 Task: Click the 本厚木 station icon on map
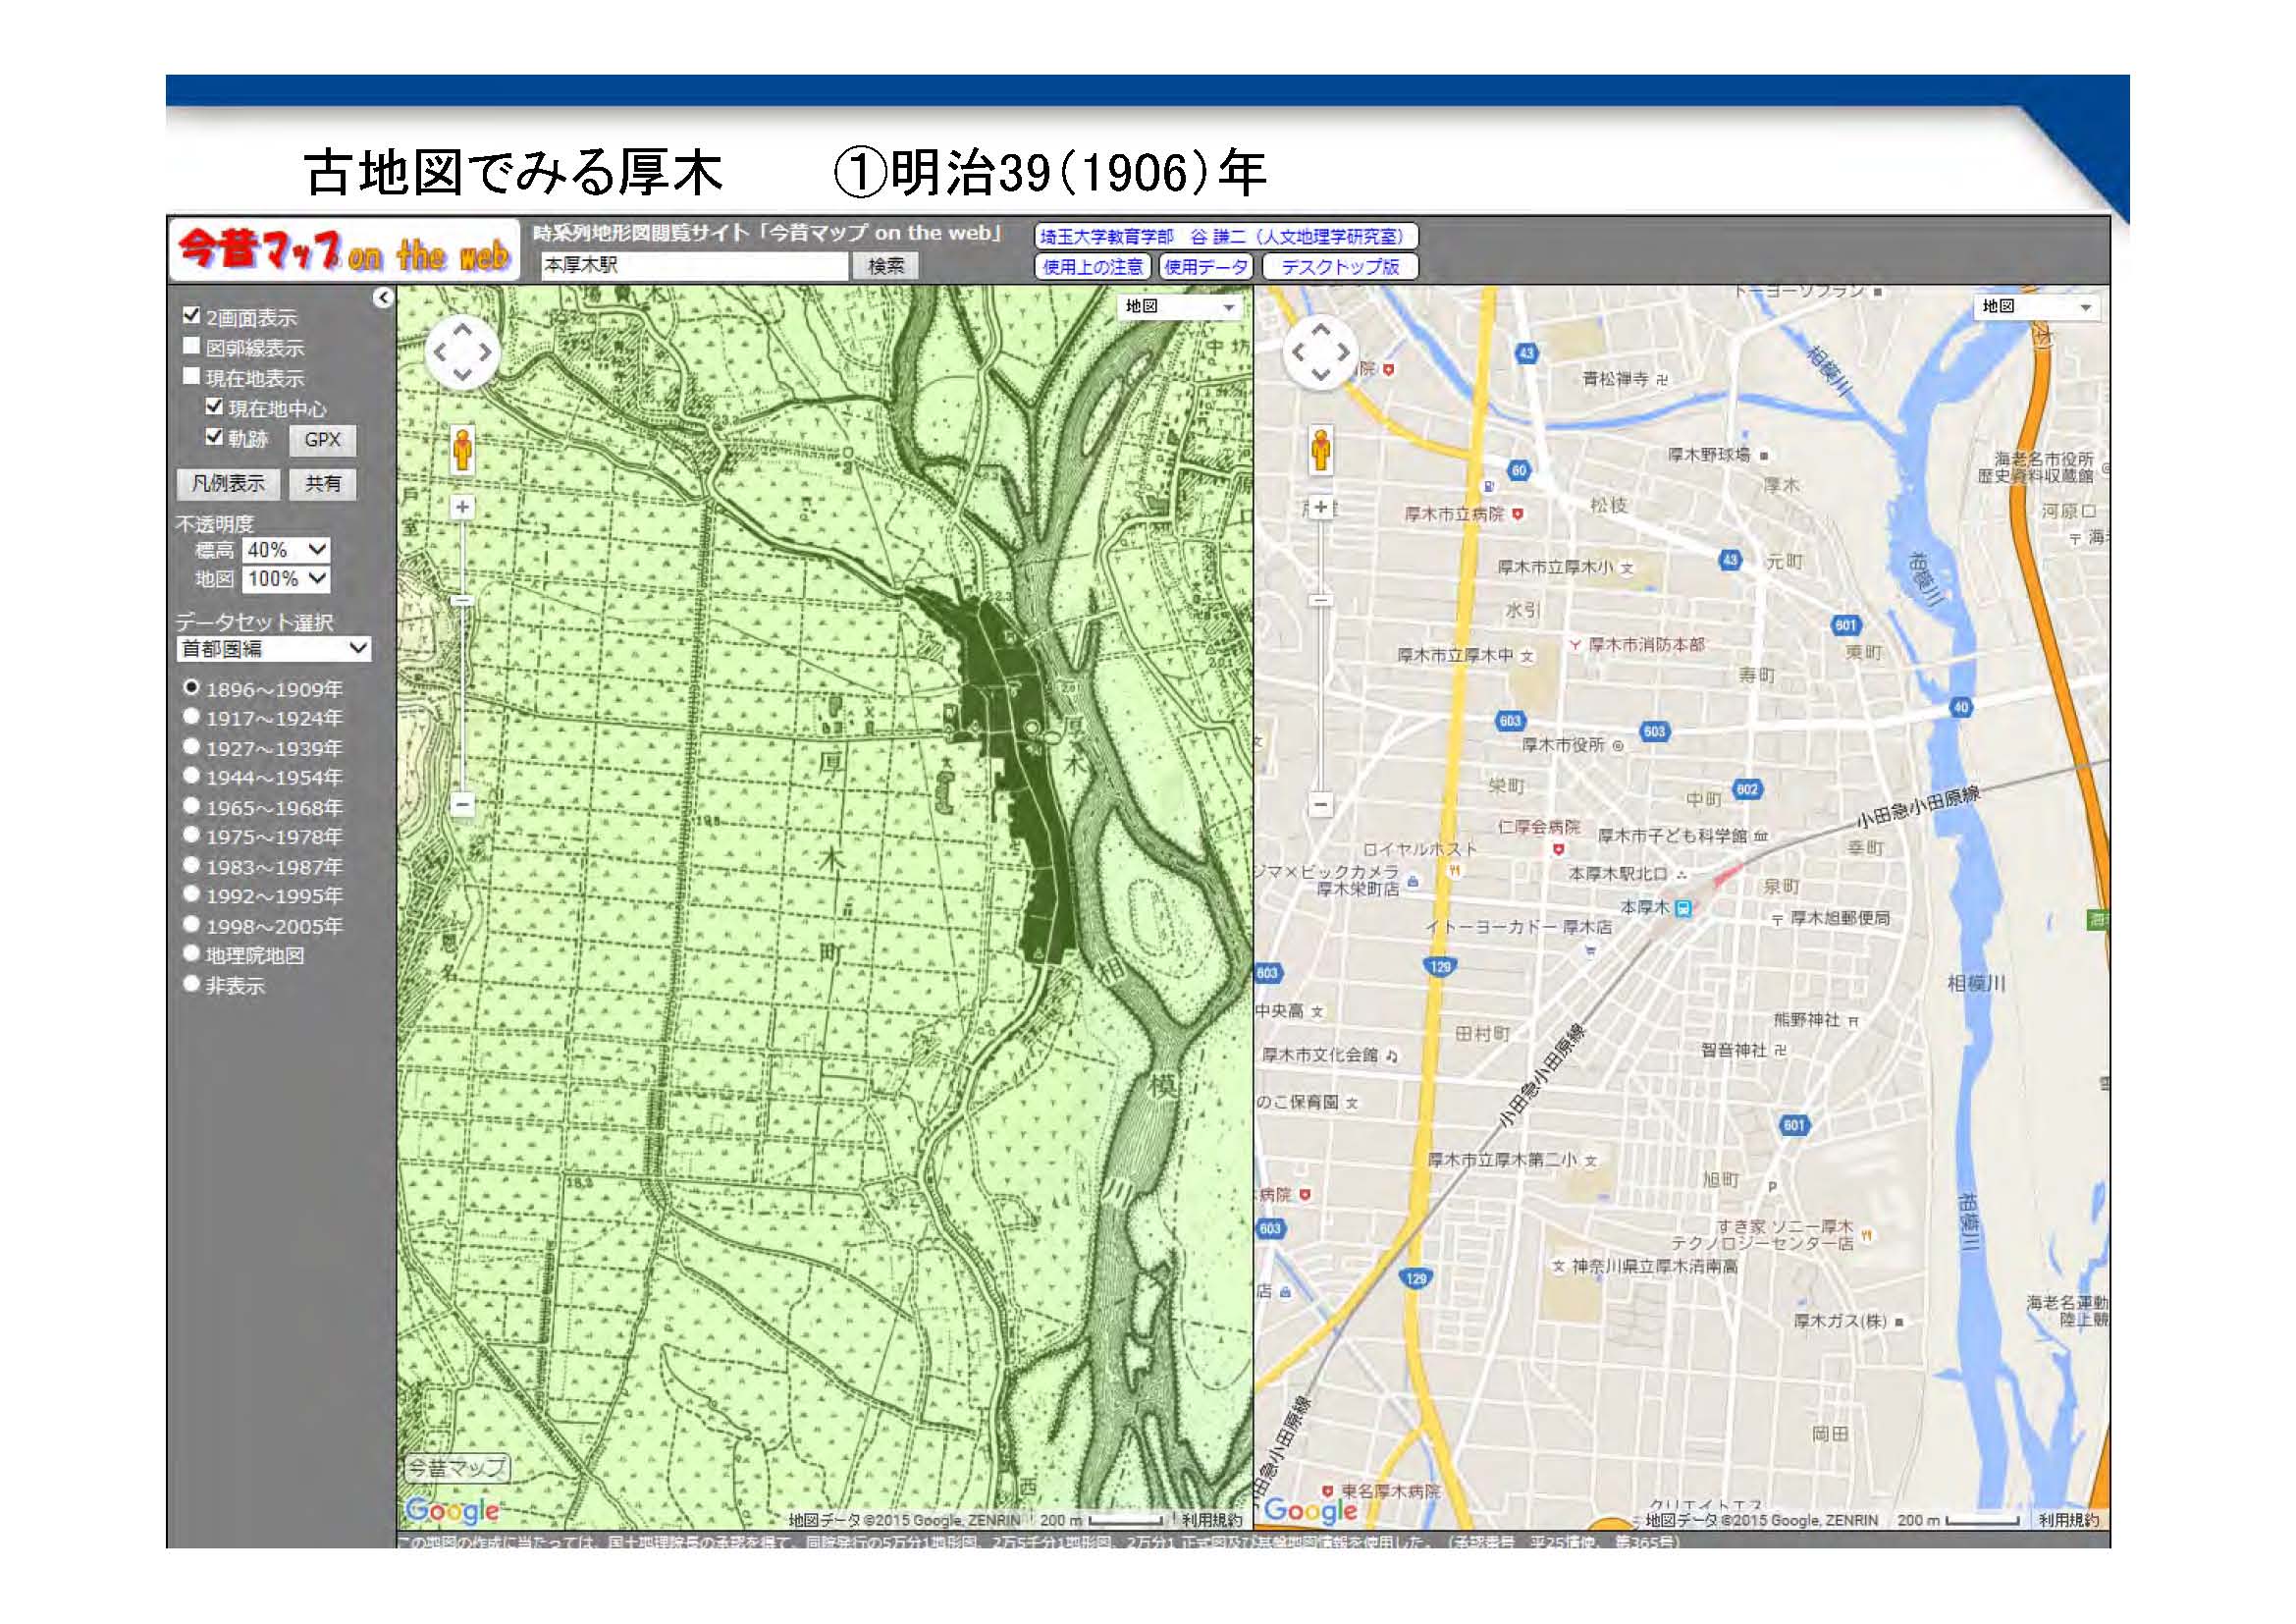pyautogui.click(x=1683, y=908)
